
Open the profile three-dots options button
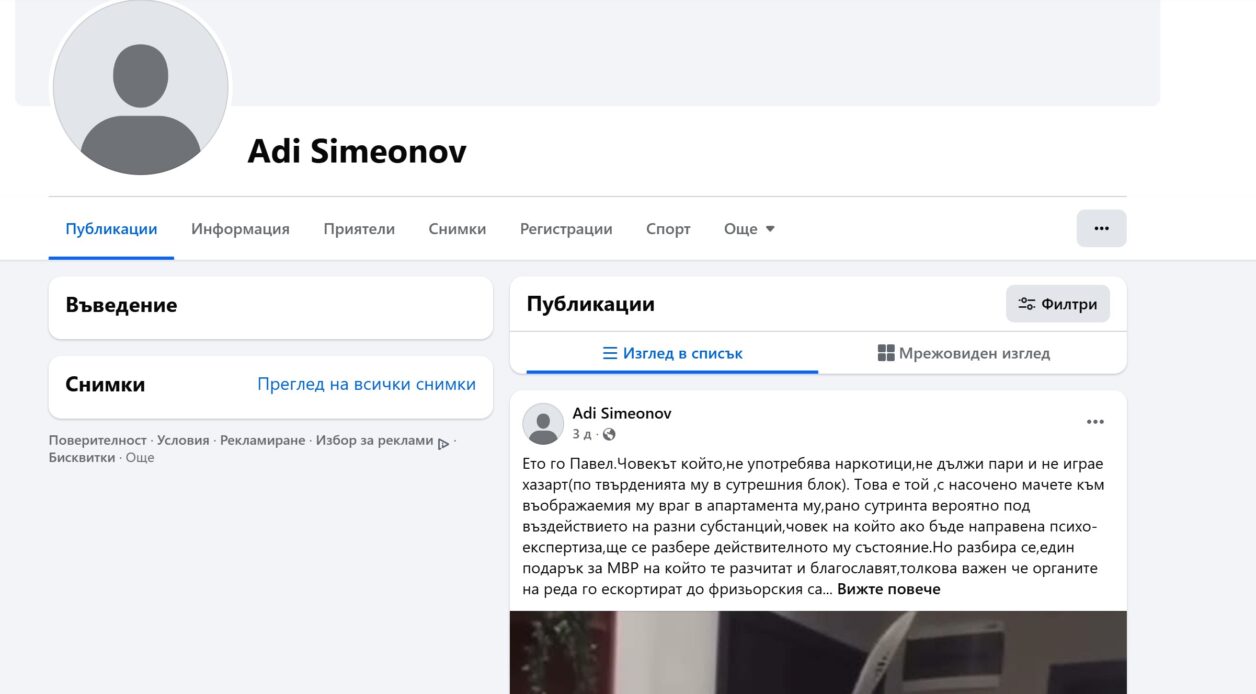click(x=1101, y=228)
